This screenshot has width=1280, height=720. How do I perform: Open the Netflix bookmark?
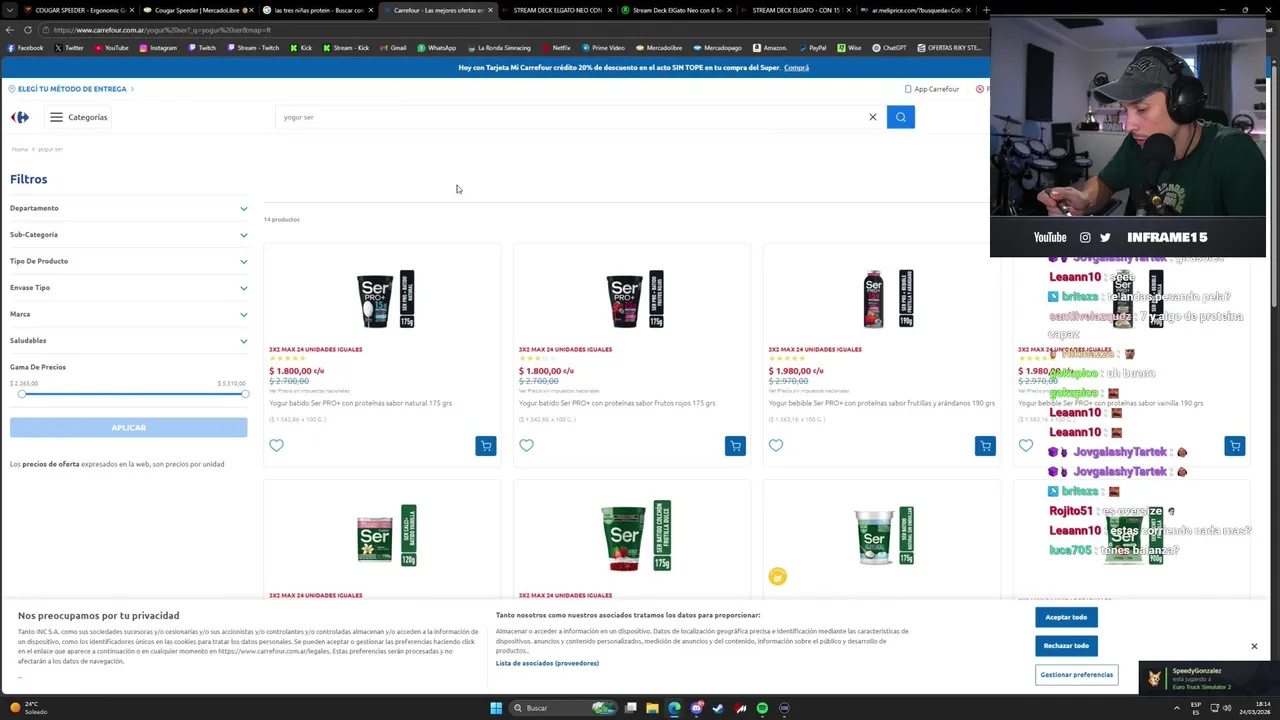point(556,48)
